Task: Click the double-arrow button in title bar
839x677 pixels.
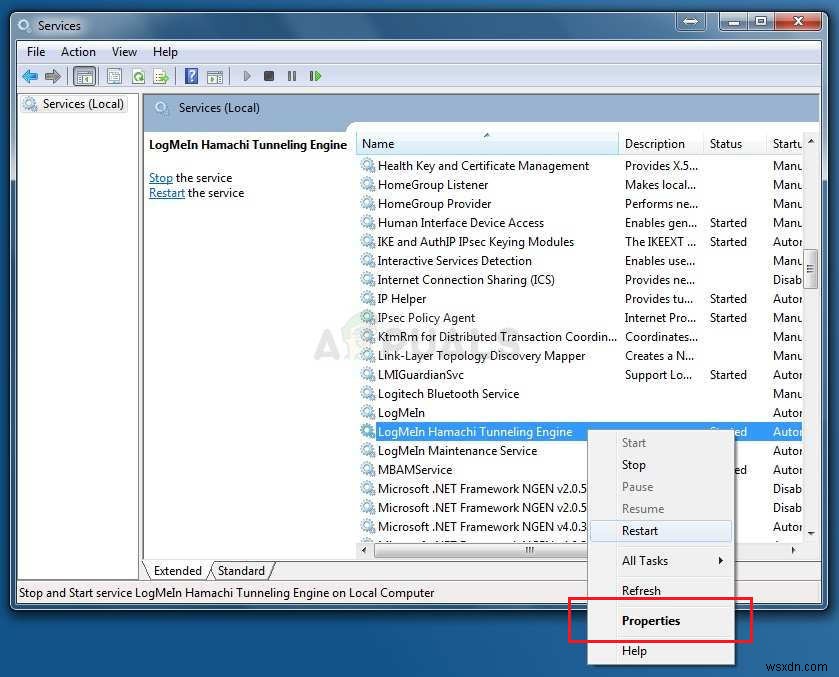Action: pyautogui.click(x=691, y=21)
